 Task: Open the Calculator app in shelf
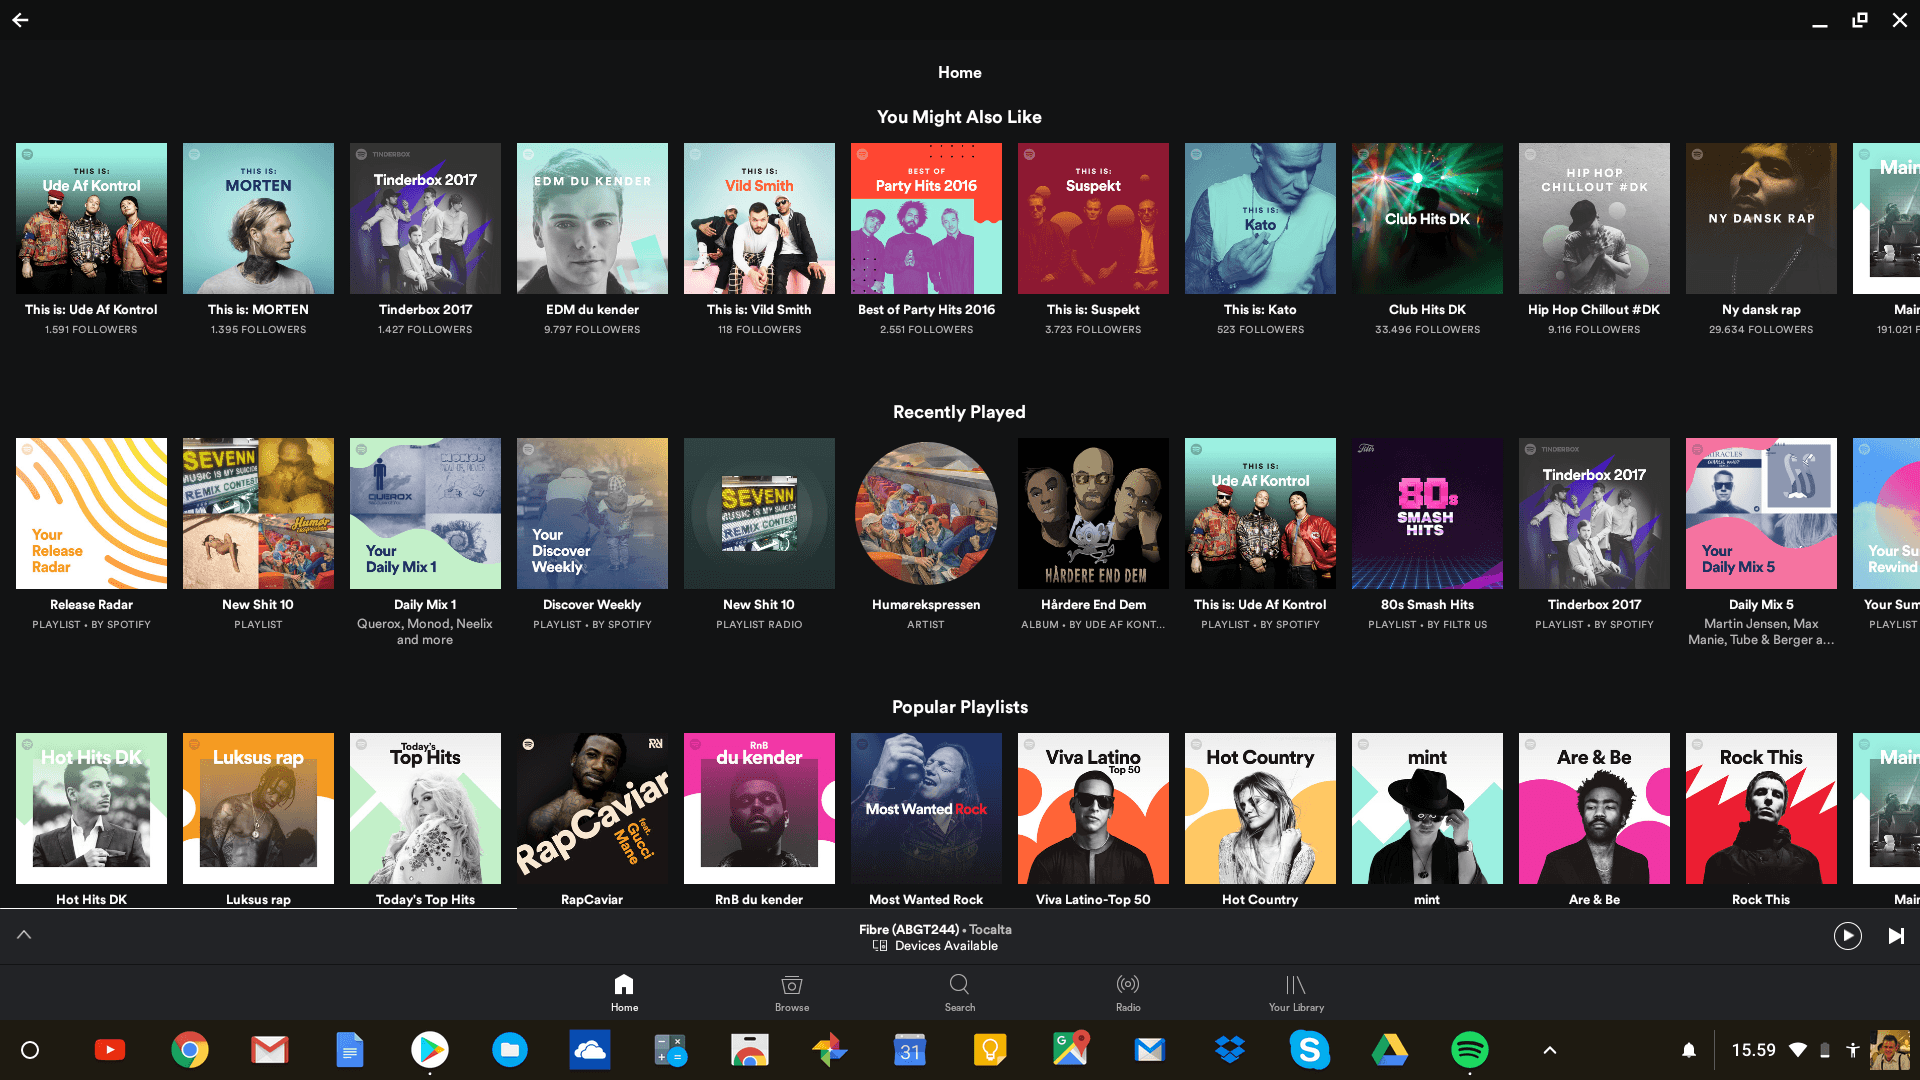pyautogui.click(x=670, y=1050)
